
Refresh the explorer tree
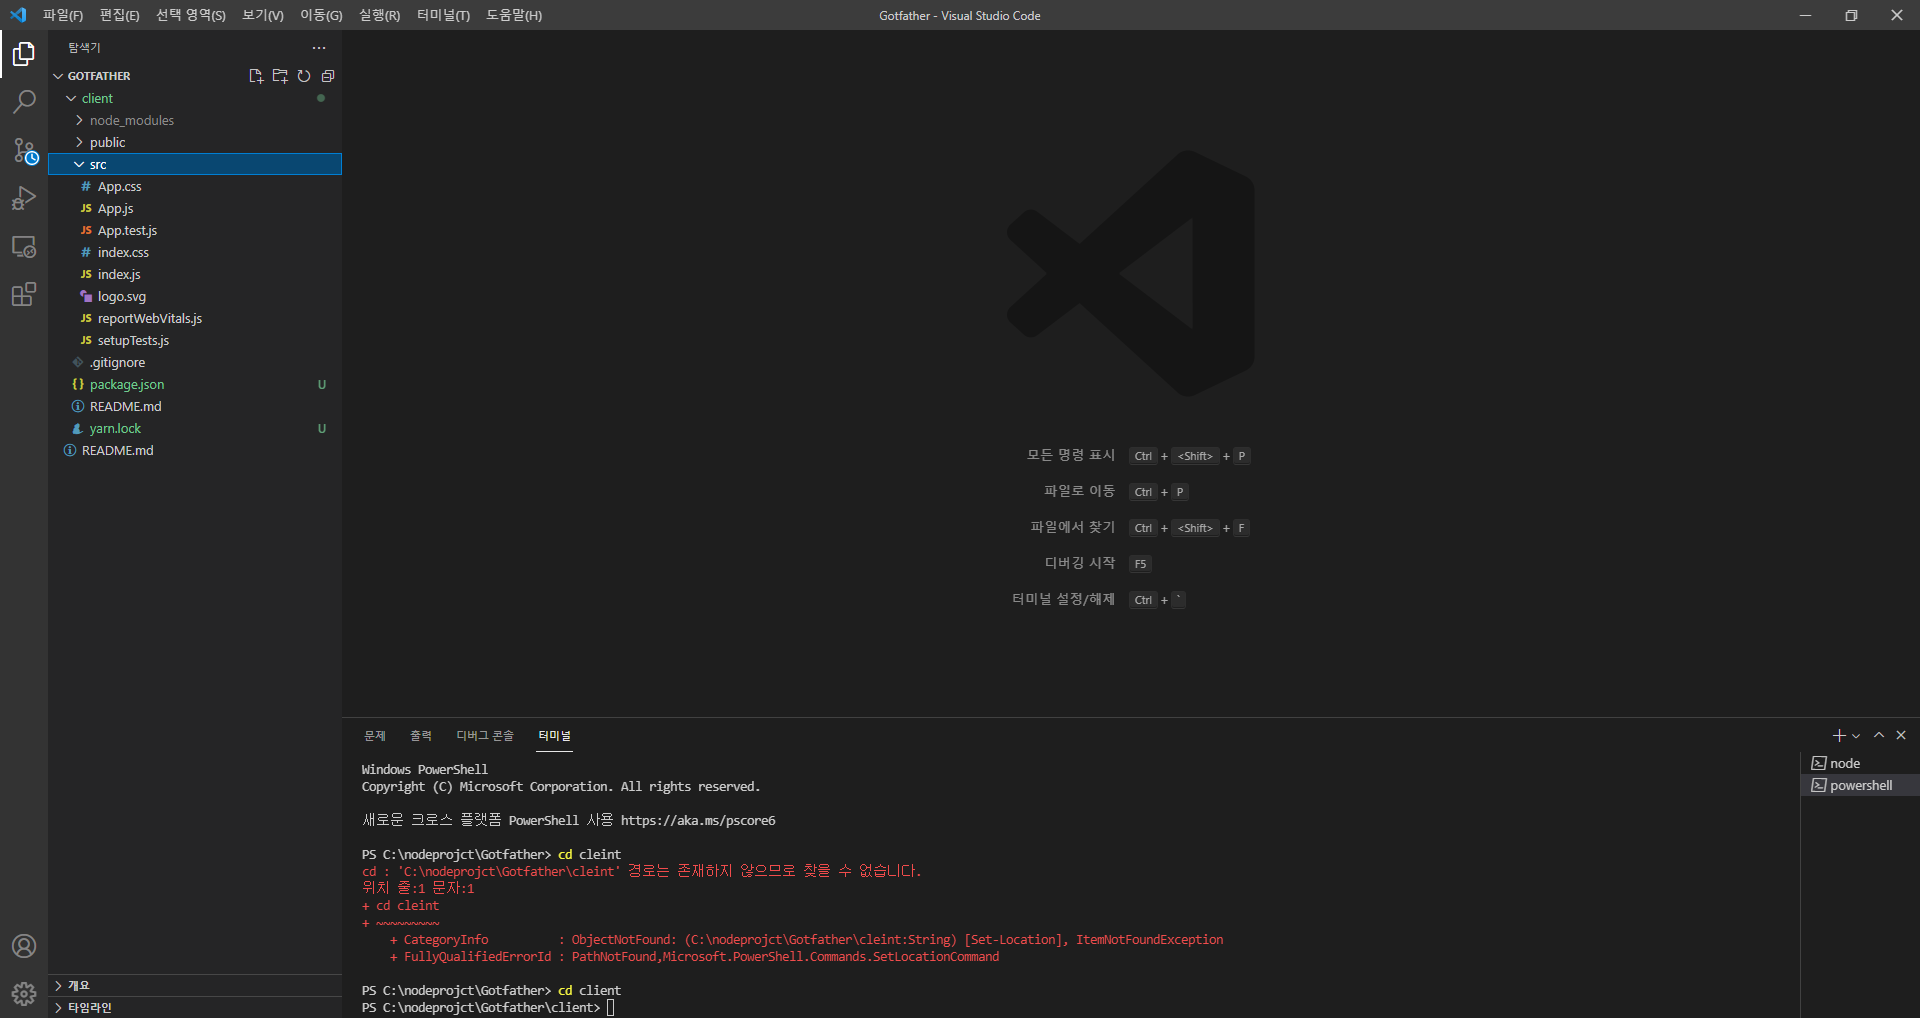pos(304,76)
